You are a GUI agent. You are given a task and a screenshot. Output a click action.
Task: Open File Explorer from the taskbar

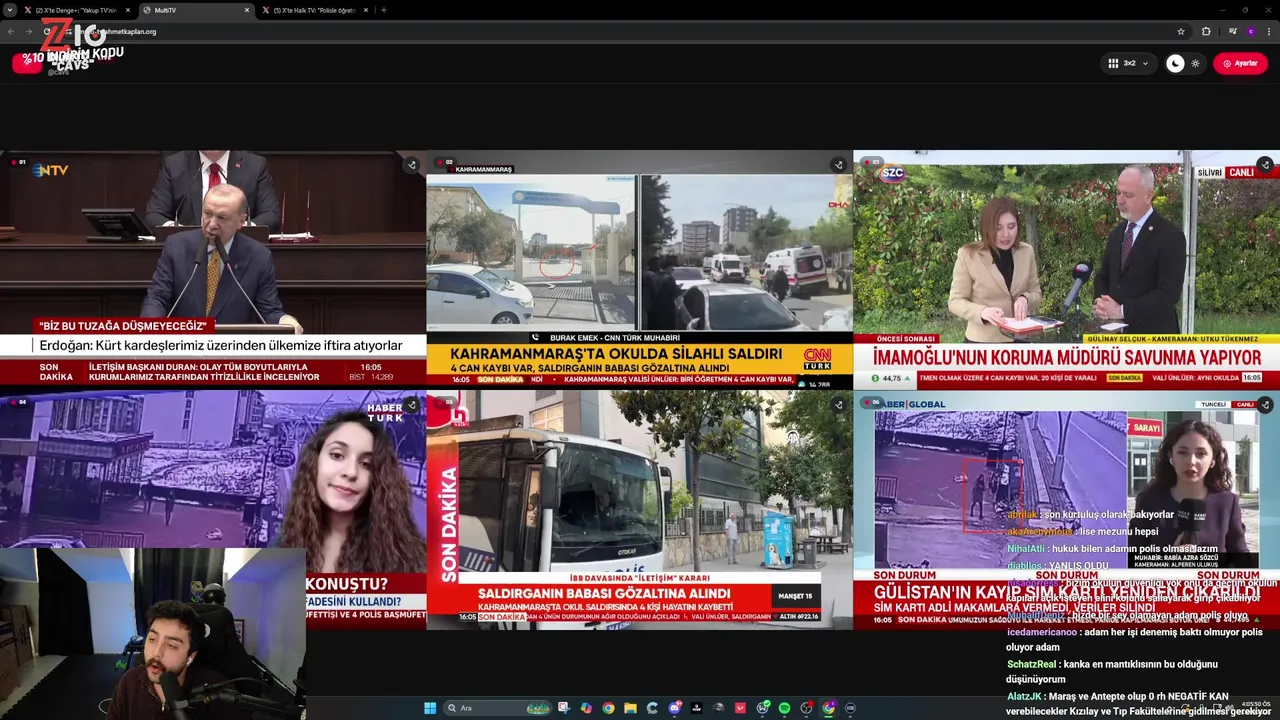tap(630, 708)
